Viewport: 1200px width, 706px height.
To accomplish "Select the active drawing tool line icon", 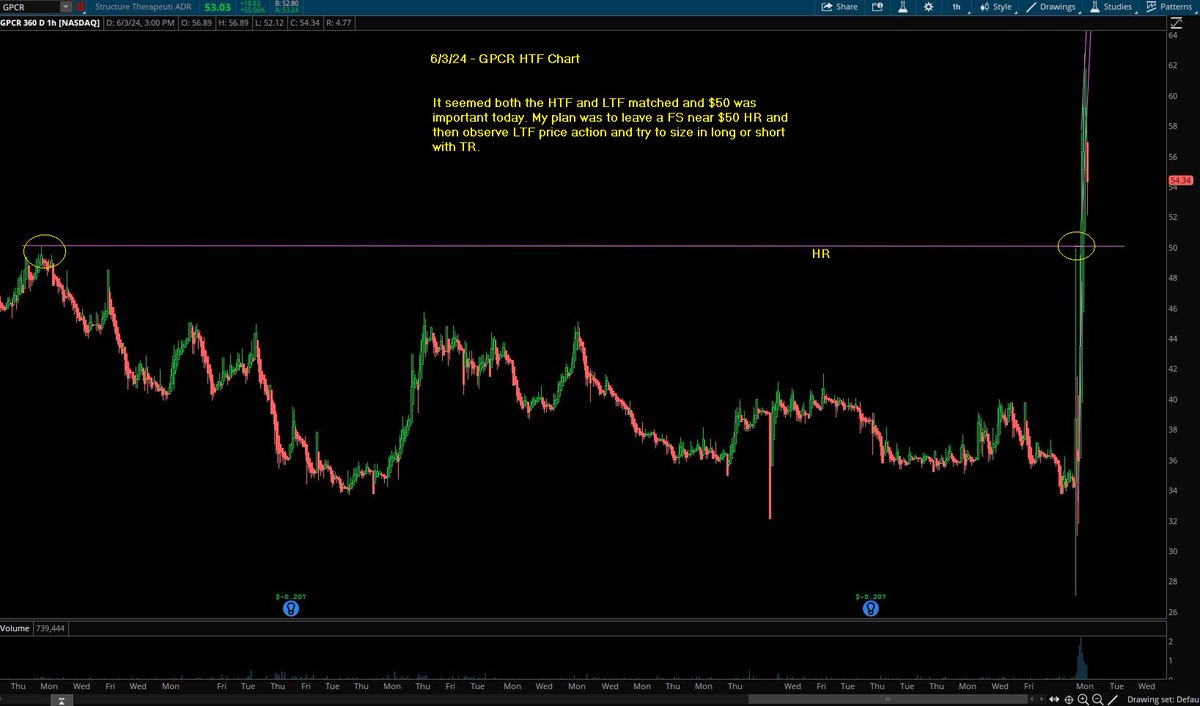I will pyautogui.click(x=1113, y=700).
